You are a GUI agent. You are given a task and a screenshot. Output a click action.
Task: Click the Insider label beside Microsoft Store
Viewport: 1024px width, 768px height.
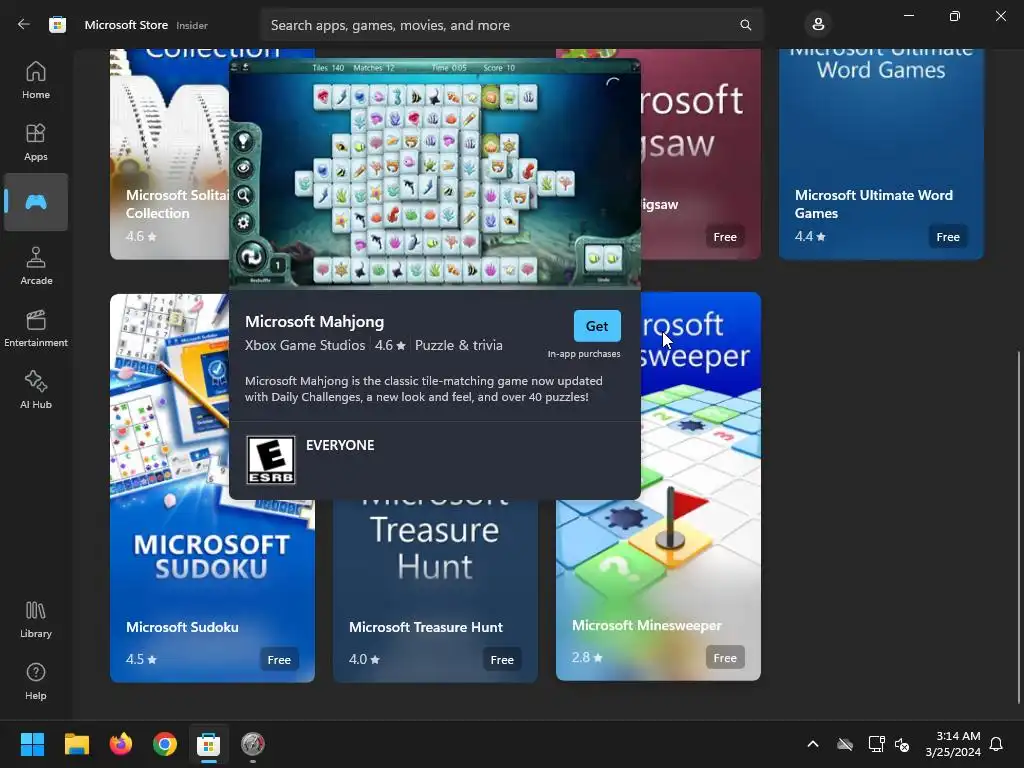pyautogui.click(x=192, y=25)
